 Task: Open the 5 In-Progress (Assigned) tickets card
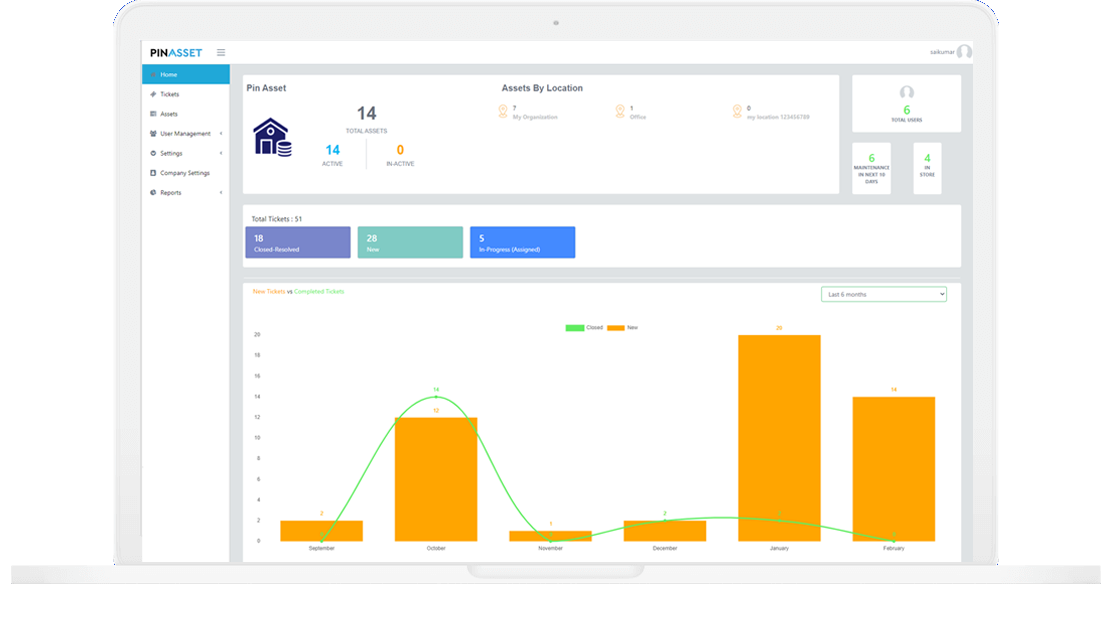point(523,243)
